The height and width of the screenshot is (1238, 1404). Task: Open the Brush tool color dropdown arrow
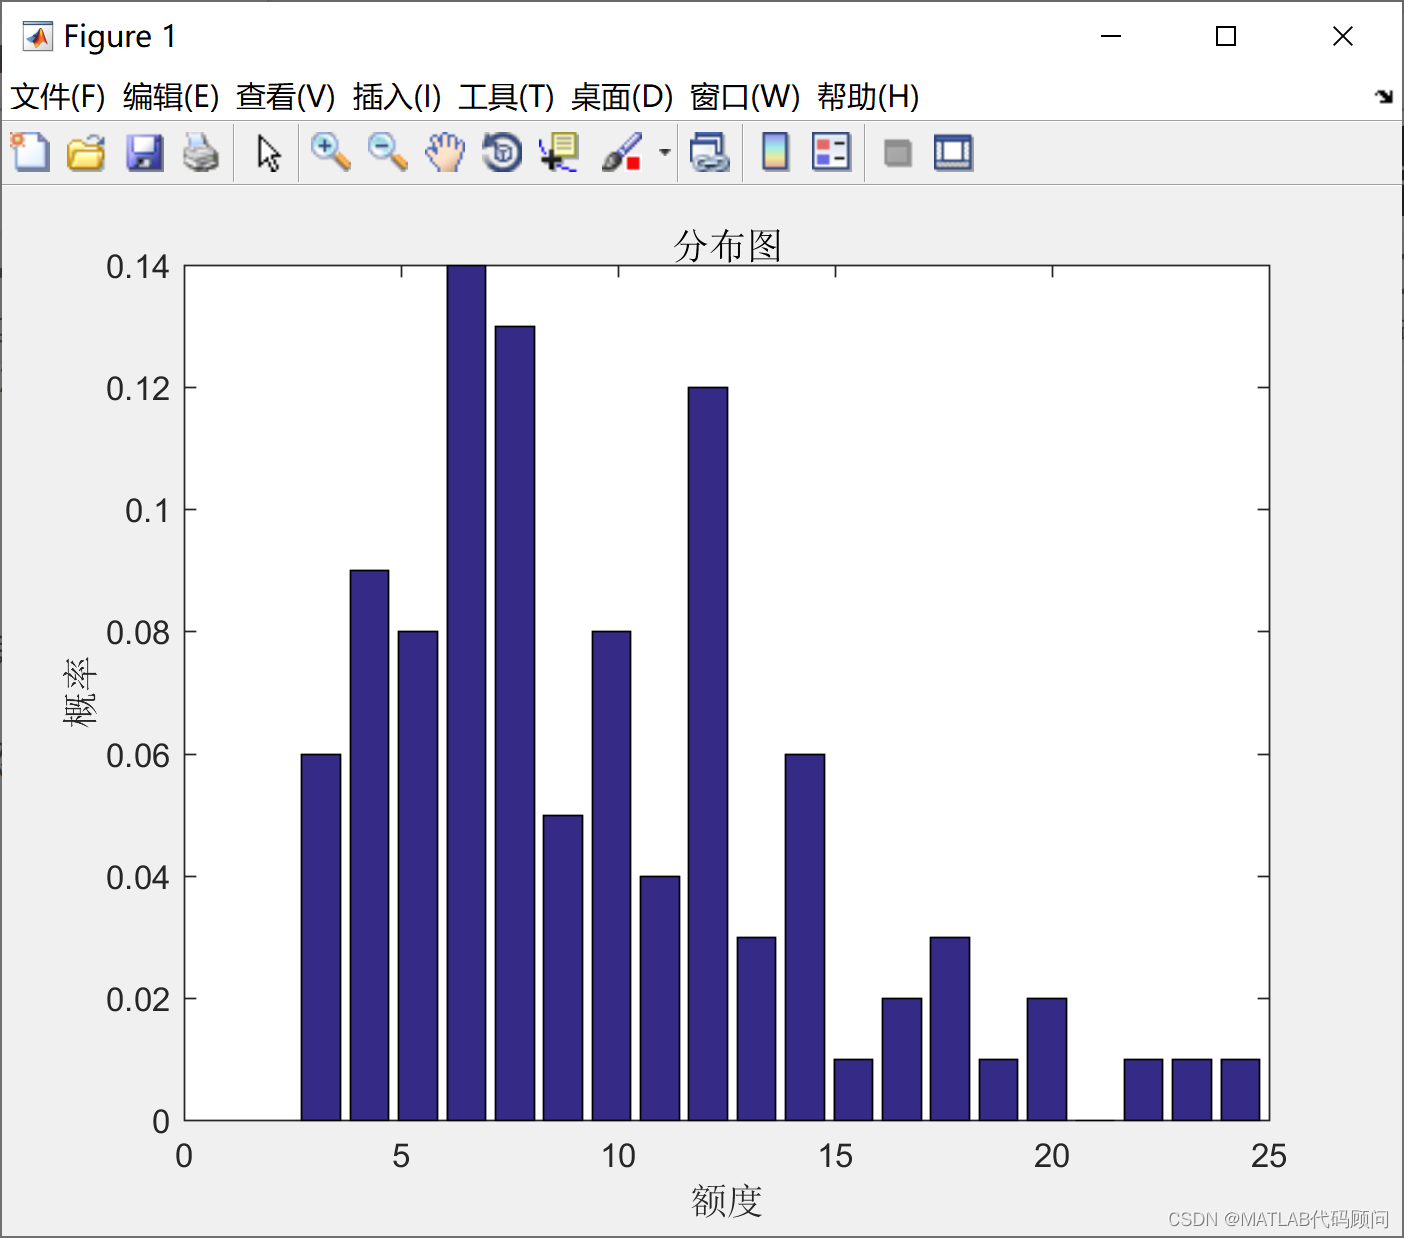[x=663, y=152]
